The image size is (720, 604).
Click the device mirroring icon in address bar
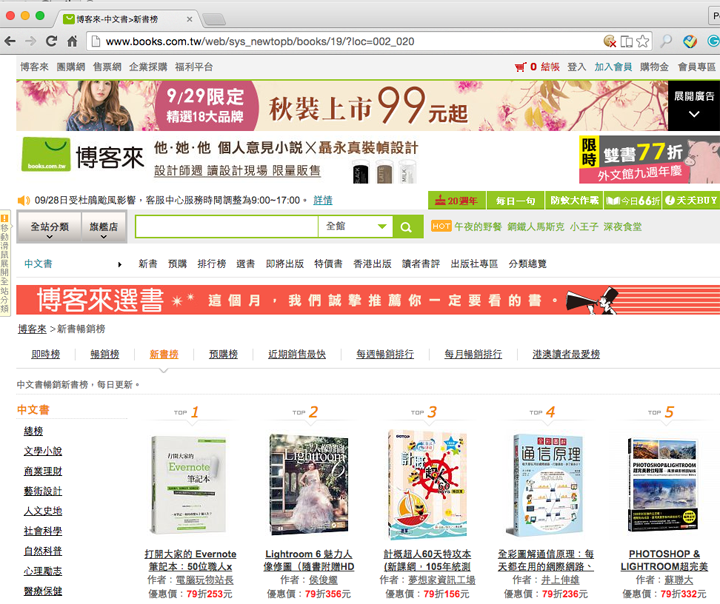pyautogui.click(x=626, y=41)
